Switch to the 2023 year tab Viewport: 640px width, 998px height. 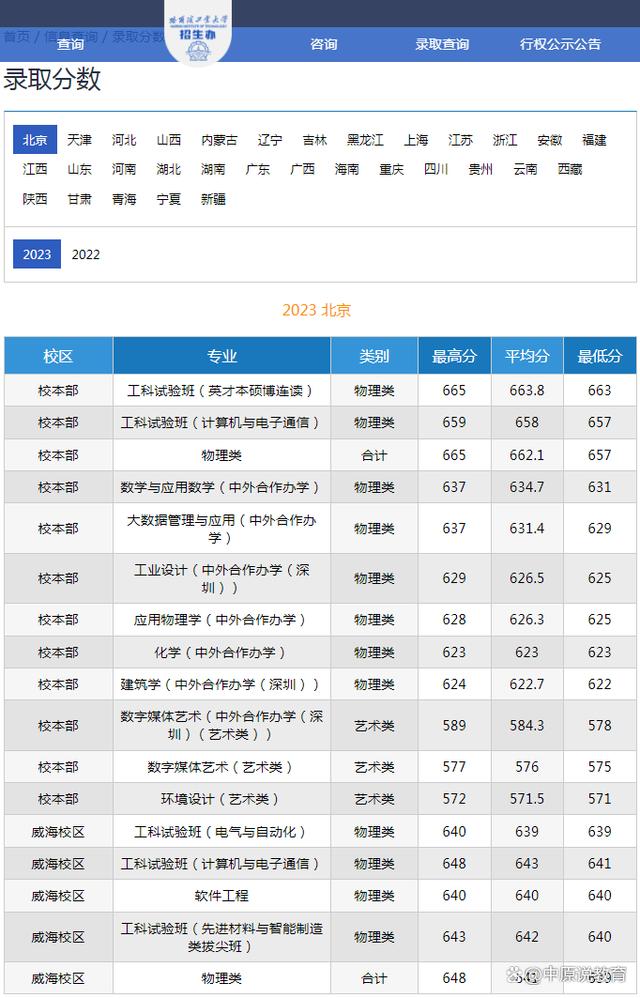pos(37,254)
